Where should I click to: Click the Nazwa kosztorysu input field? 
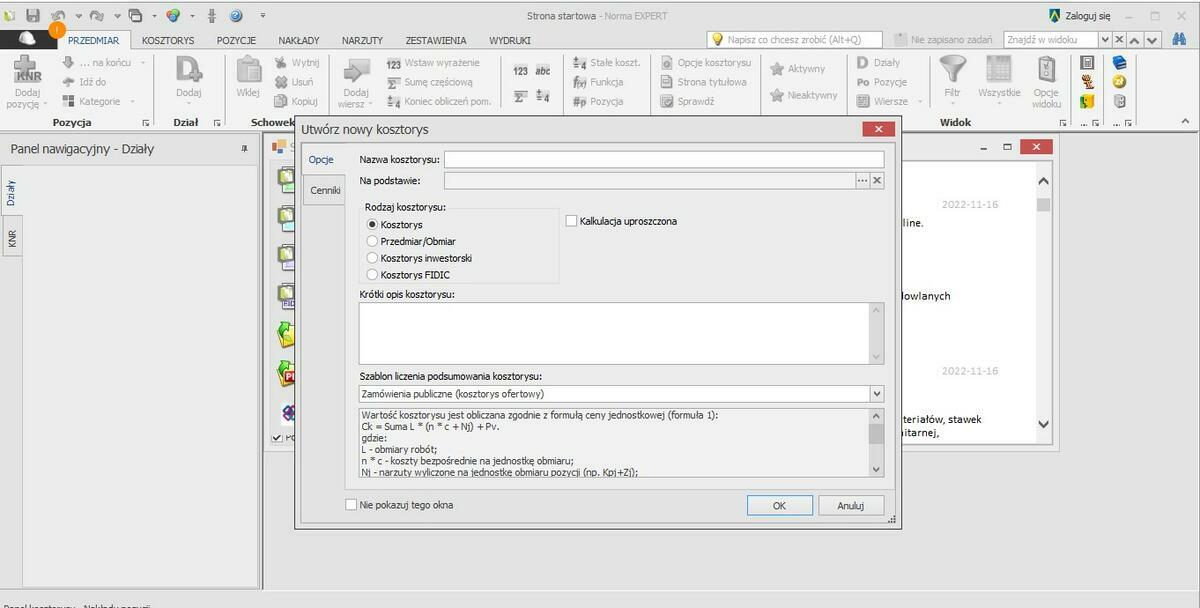tap(664, 160)
